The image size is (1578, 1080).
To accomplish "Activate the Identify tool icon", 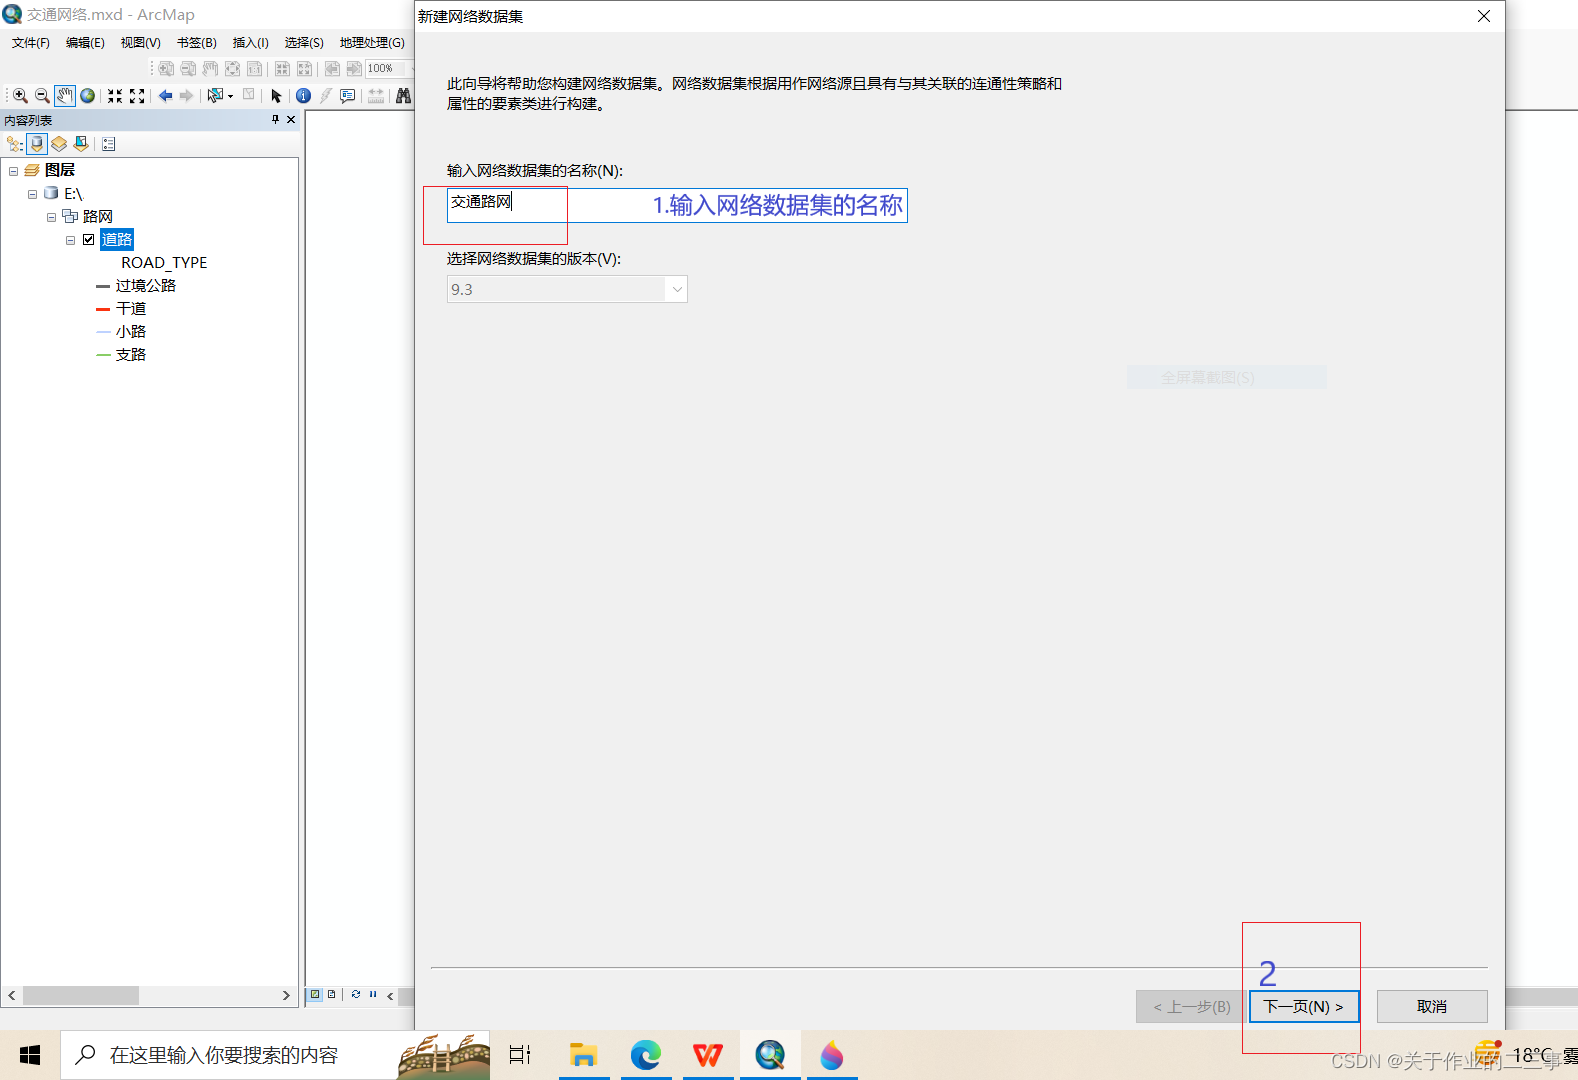I will [x=303, y=96].
